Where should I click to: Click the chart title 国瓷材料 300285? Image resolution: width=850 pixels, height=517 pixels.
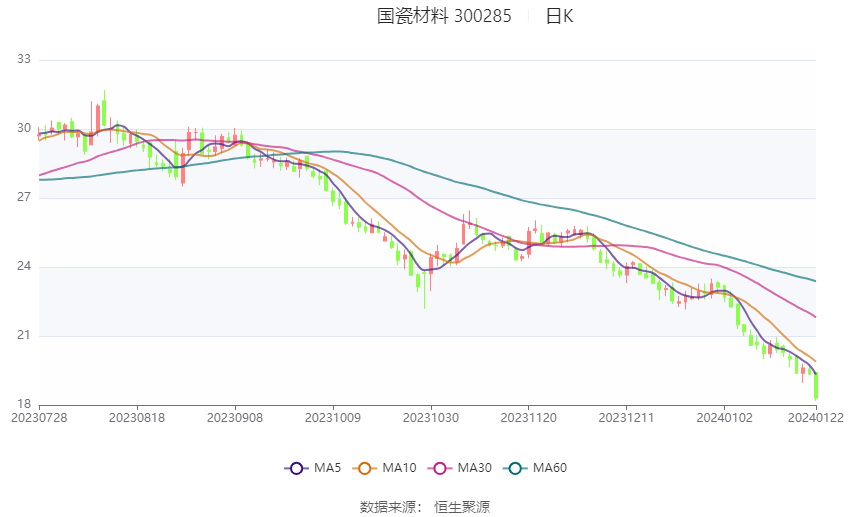point(444,16)
